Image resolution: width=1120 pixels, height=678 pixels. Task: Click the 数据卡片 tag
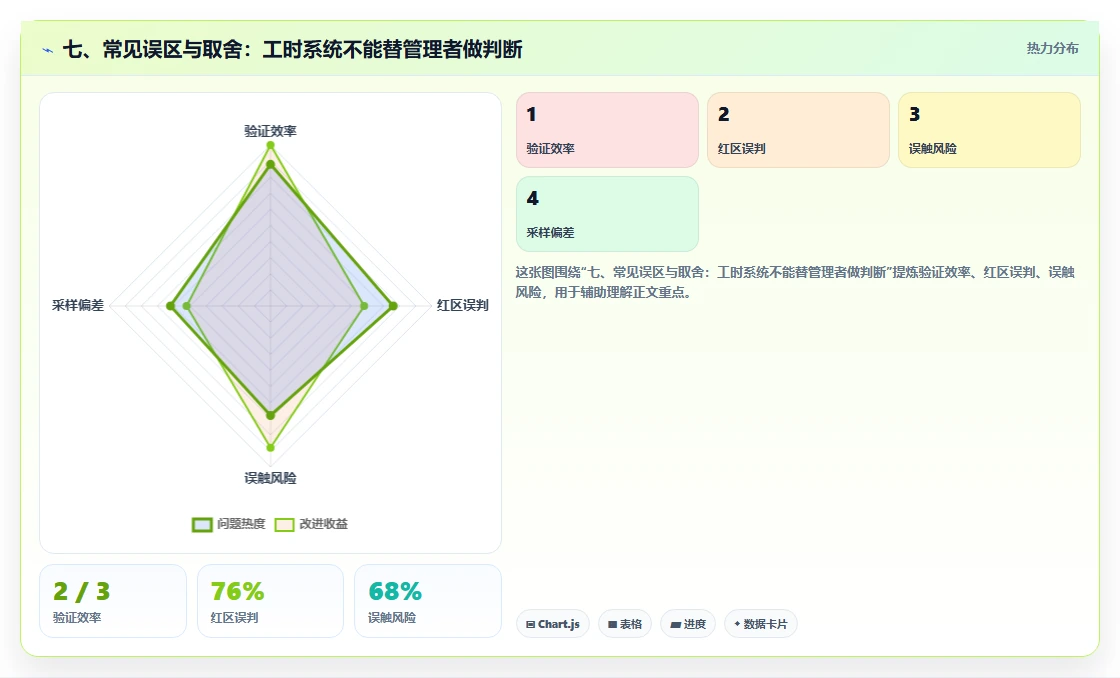tap(761, 624)
